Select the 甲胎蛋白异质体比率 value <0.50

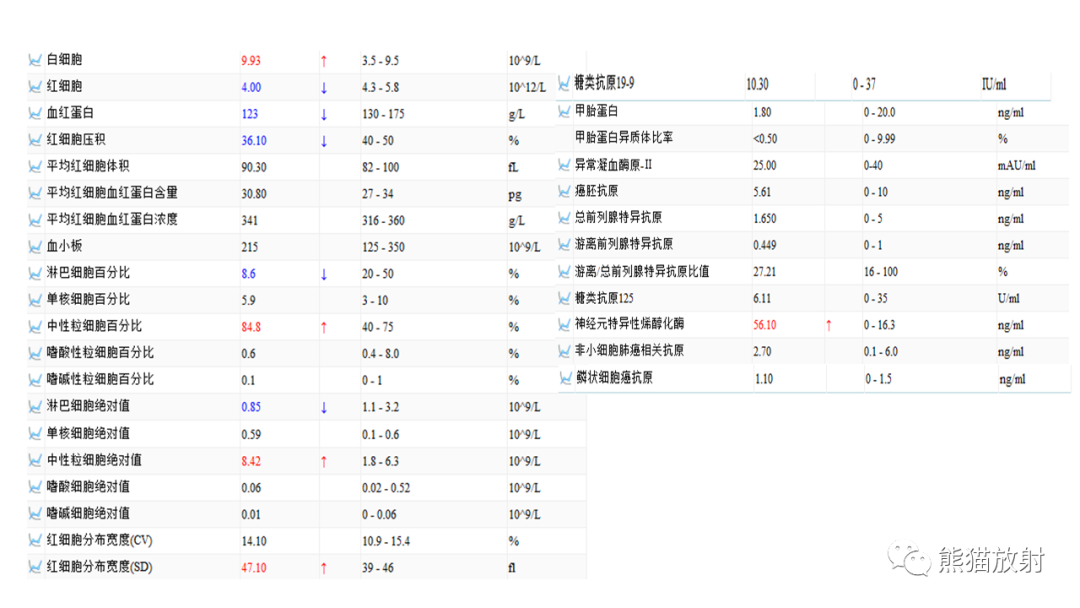coord(765,139)
